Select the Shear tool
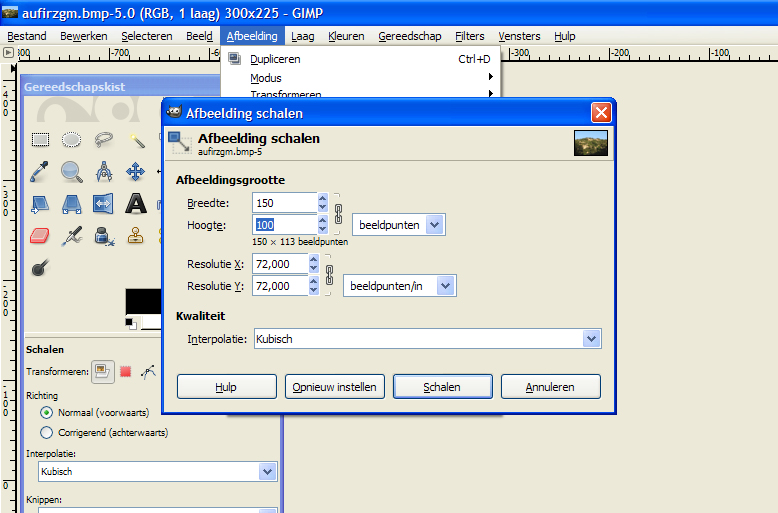 (40, 204)
